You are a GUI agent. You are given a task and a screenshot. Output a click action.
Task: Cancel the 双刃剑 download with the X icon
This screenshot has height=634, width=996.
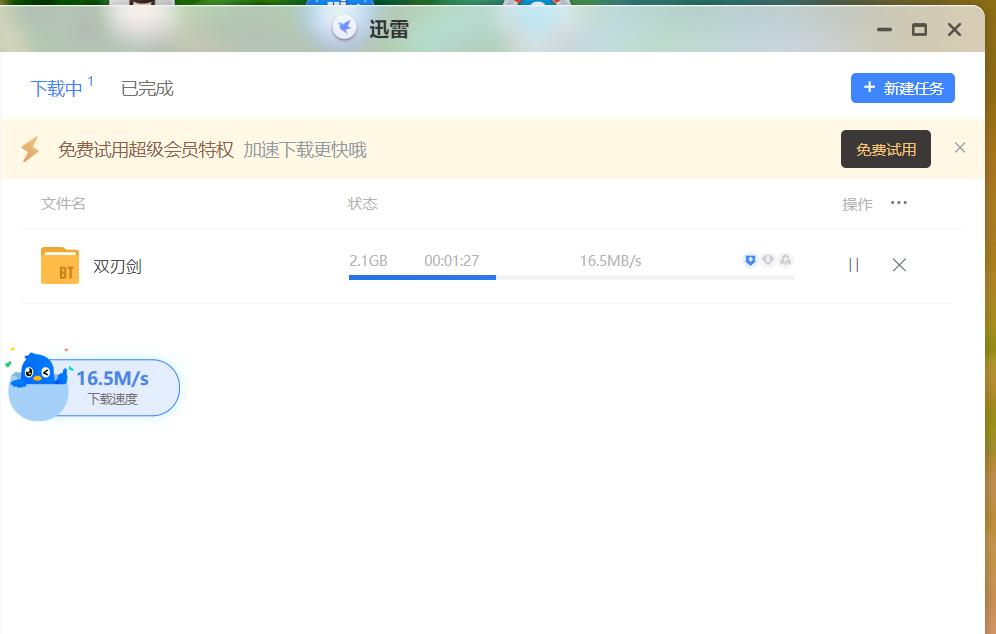(x=899, y=265)
